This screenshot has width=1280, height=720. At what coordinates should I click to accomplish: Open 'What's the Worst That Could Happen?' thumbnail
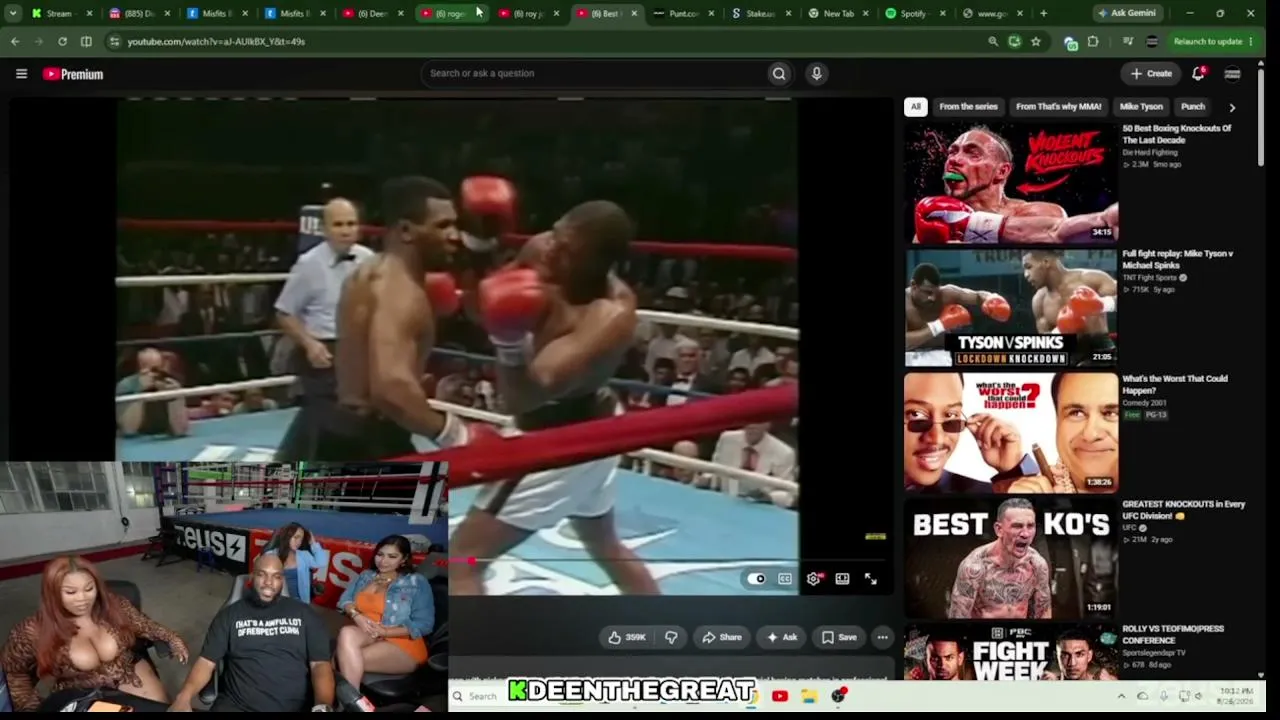pyautogui.click(x=1011, y=433)
